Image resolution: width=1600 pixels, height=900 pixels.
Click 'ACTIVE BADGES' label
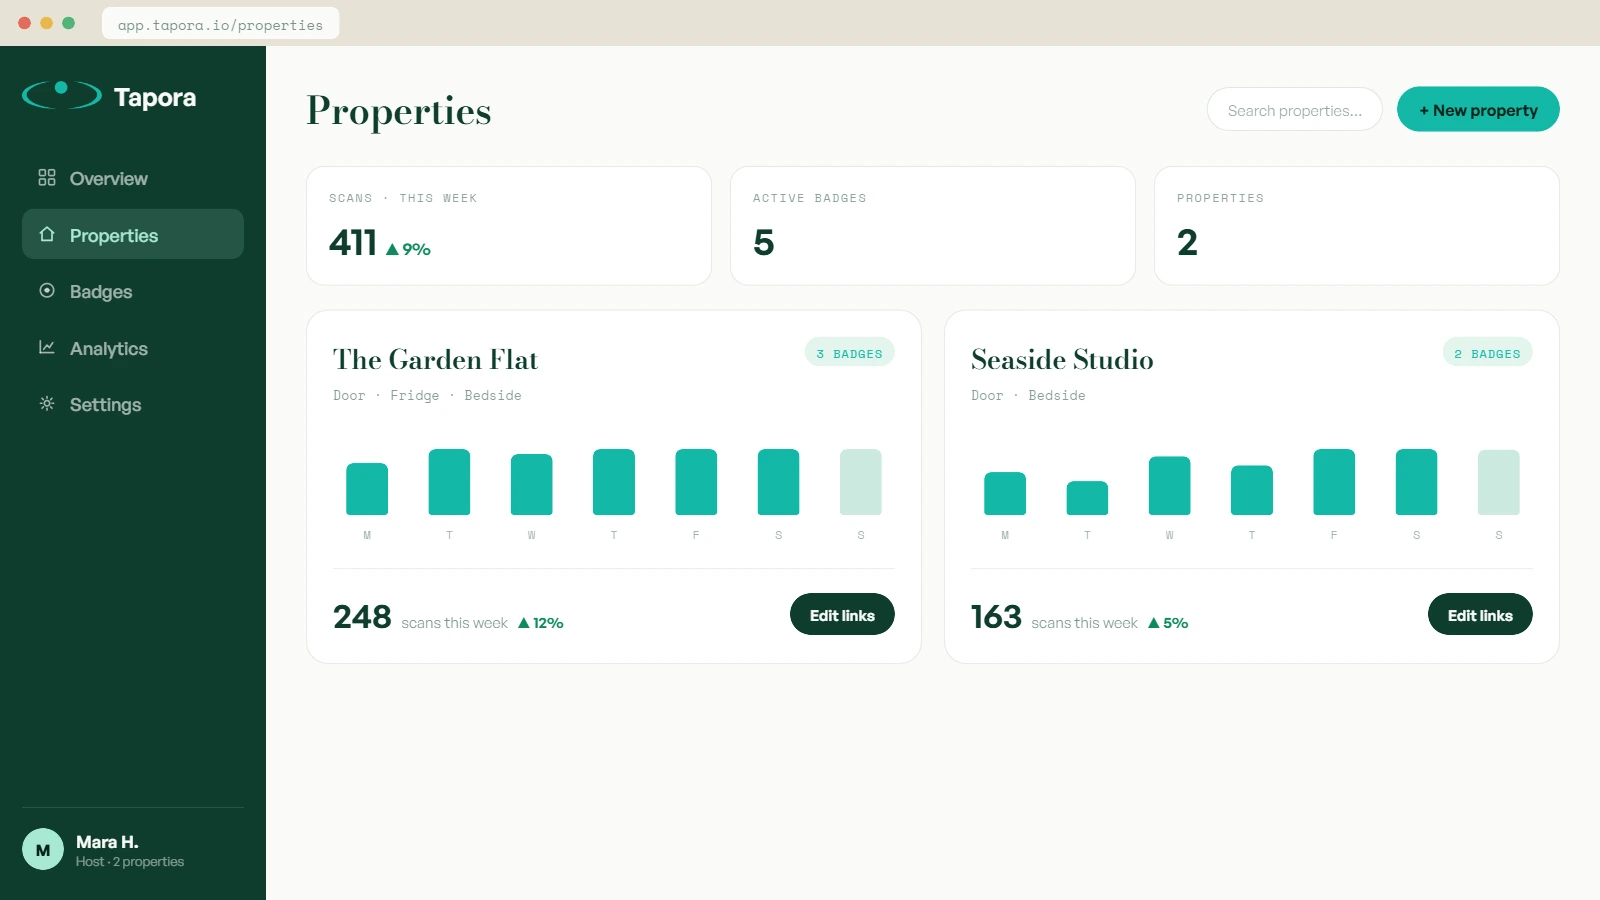810,198
